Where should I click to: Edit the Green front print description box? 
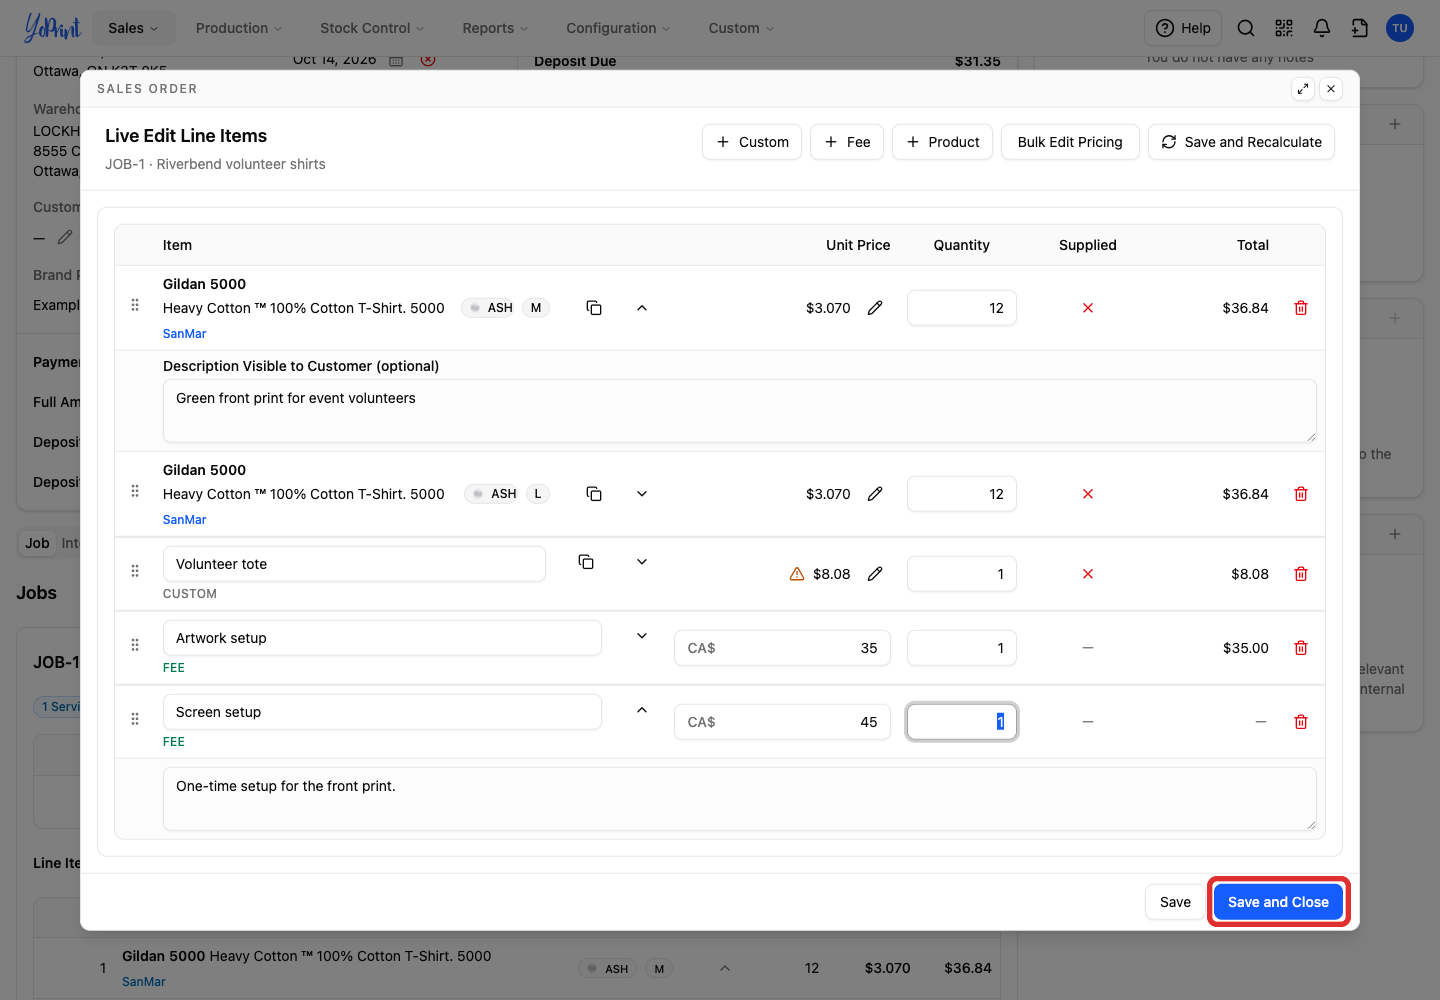click(740, 411)
